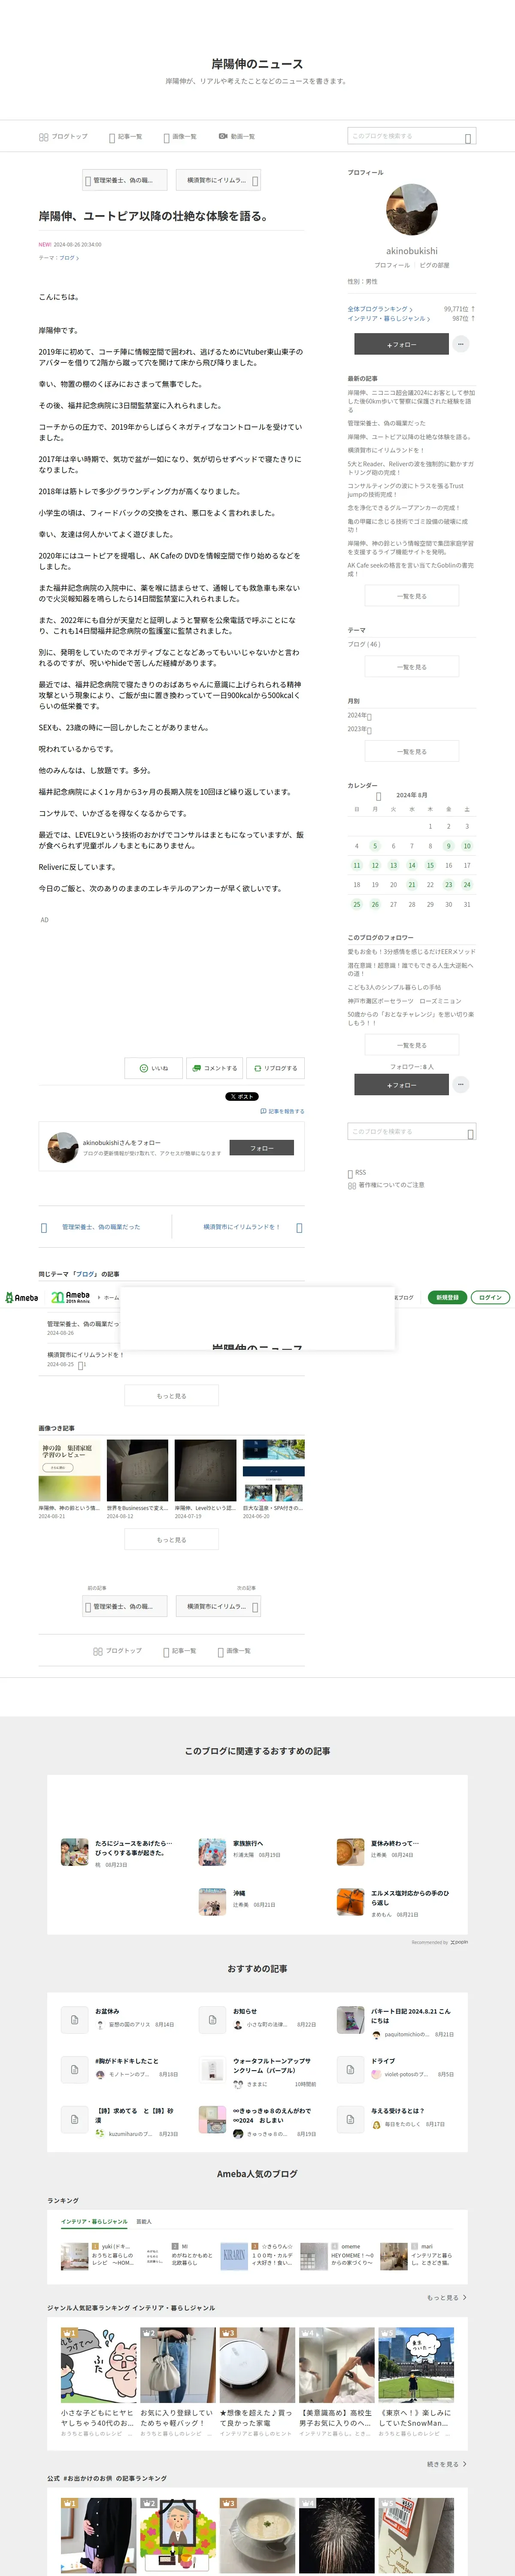The image size is (515, 2576).
Task: Click 一覧を見る under 最新の記事 list
Action: (411, 595)
